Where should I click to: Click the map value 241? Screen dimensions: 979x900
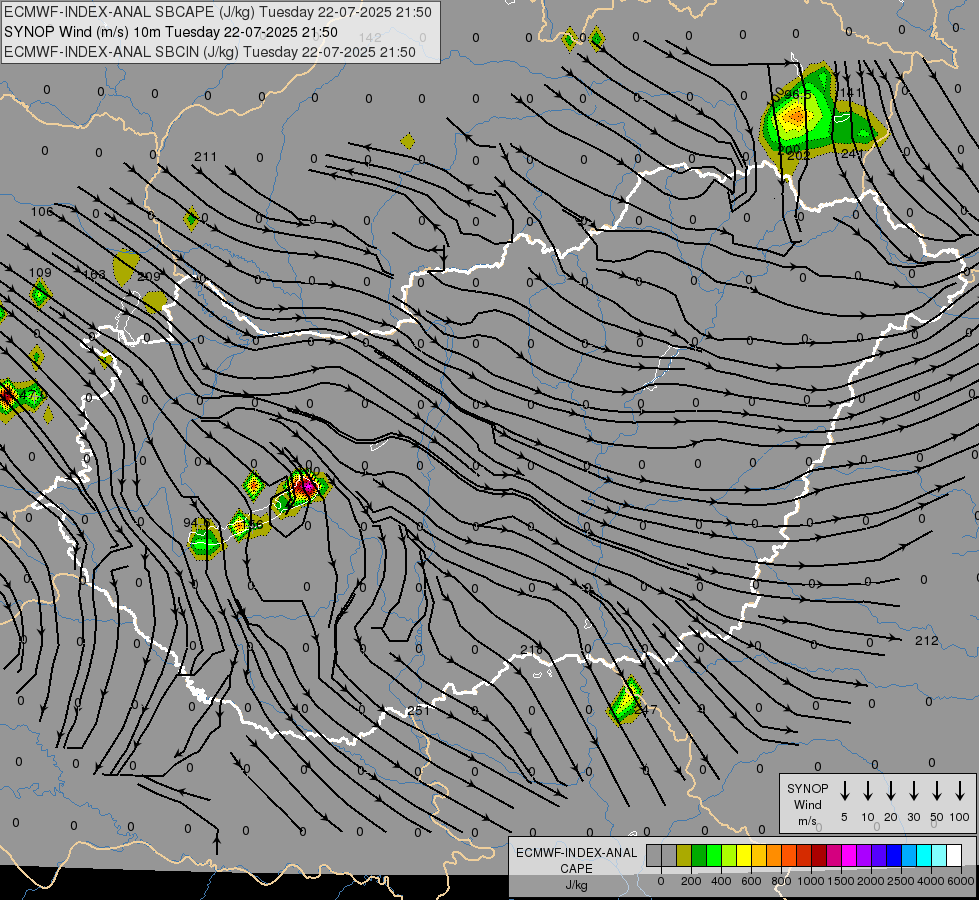click(852, 153)
